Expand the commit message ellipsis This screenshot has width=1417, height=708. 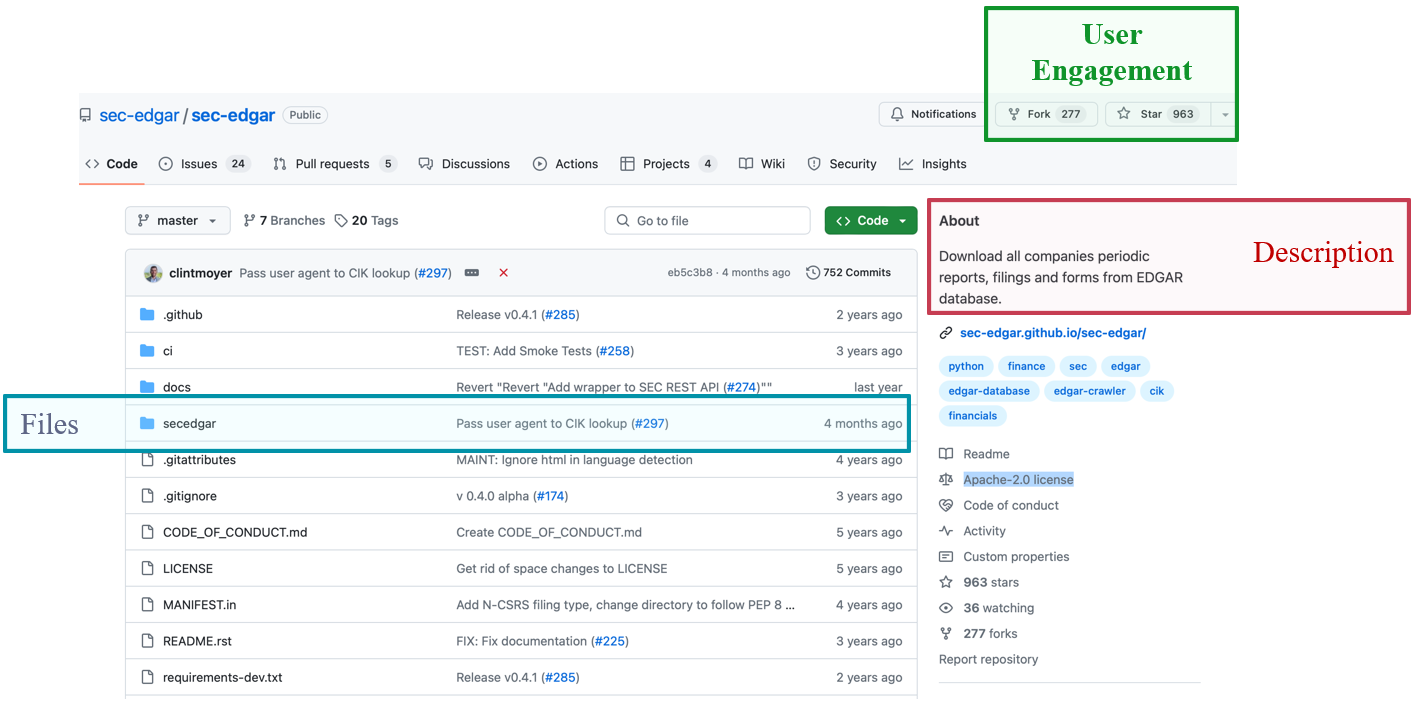(x=472, y=273)
